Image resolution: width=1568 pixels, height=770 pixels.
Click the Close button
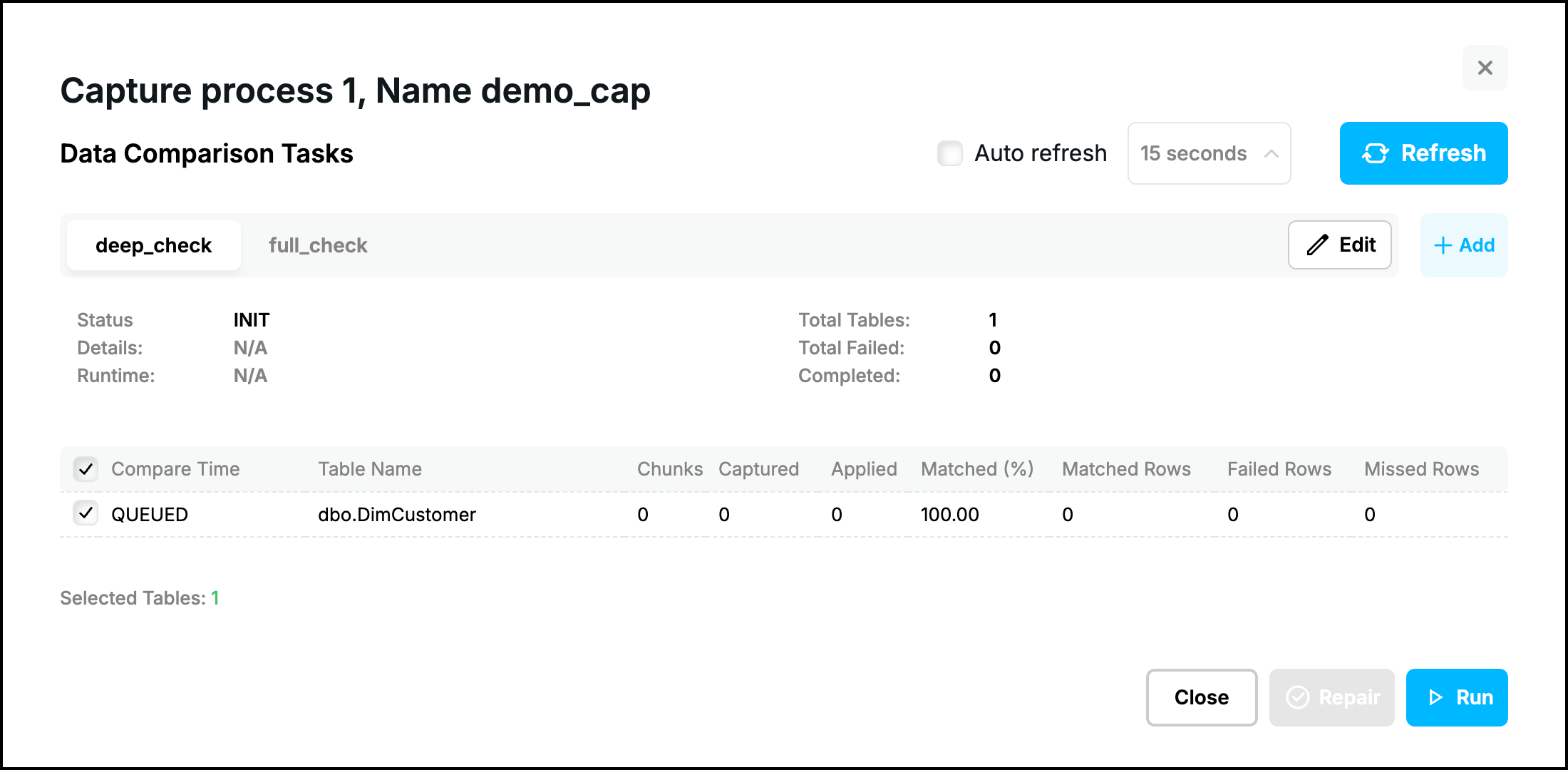tap(1202, 697)
